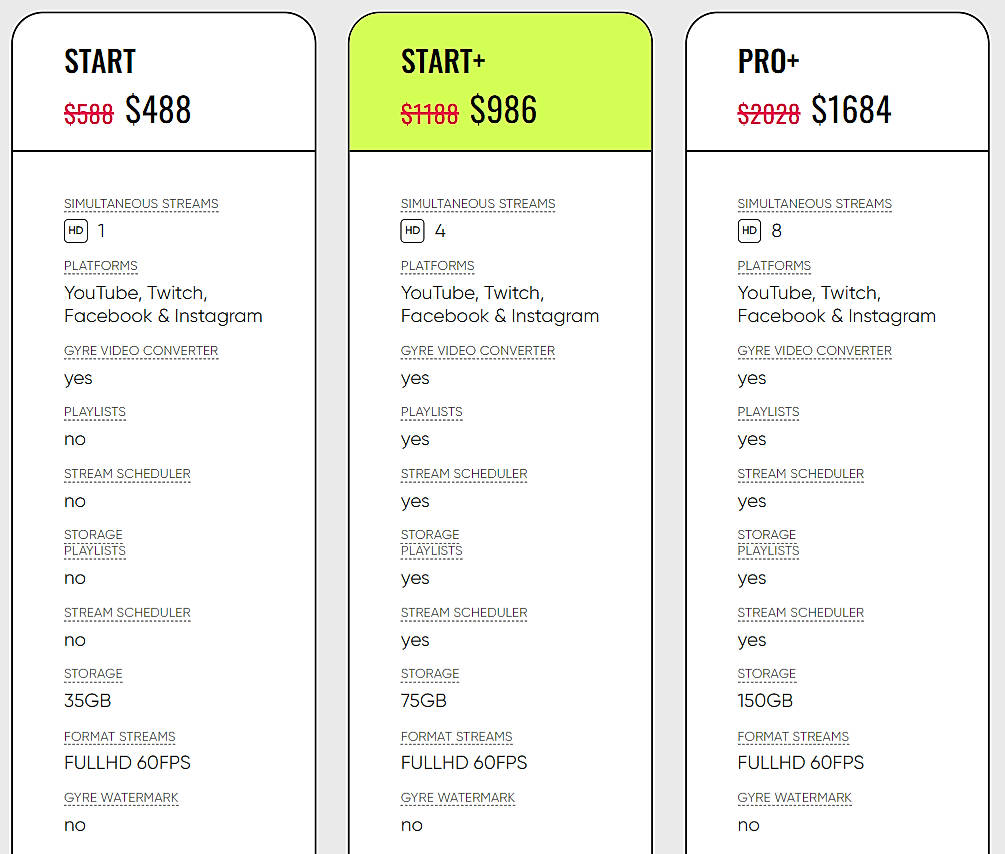
Task: Click GYRE WATERMARK link in PRO+ plan
Action: click(794, 798)
